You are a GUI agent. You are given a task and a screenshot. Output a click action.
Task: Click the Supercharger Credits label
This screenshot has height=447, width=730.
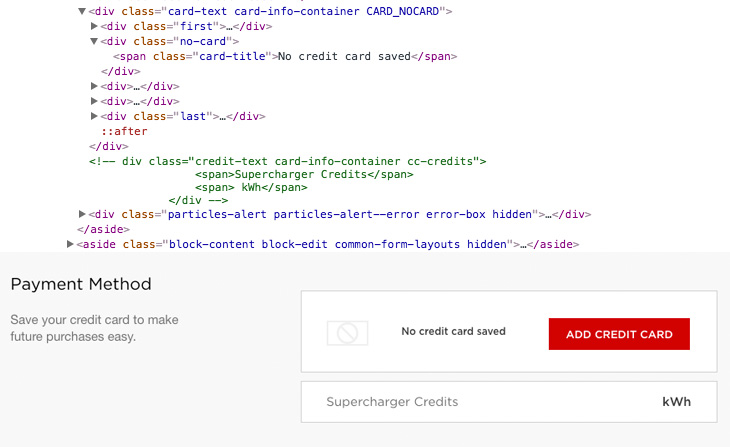coord(392,402)
